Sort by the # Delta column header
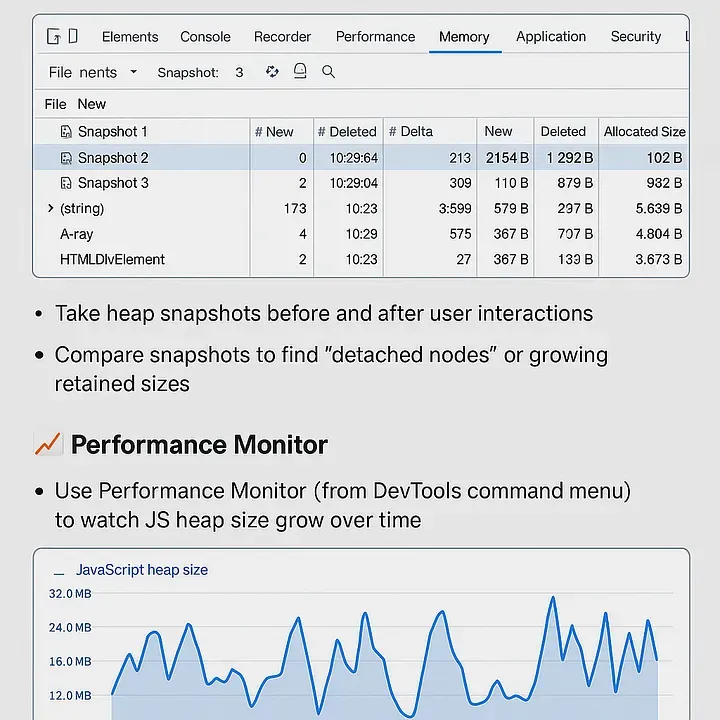 pyautogui.click(x=416, y=132)
